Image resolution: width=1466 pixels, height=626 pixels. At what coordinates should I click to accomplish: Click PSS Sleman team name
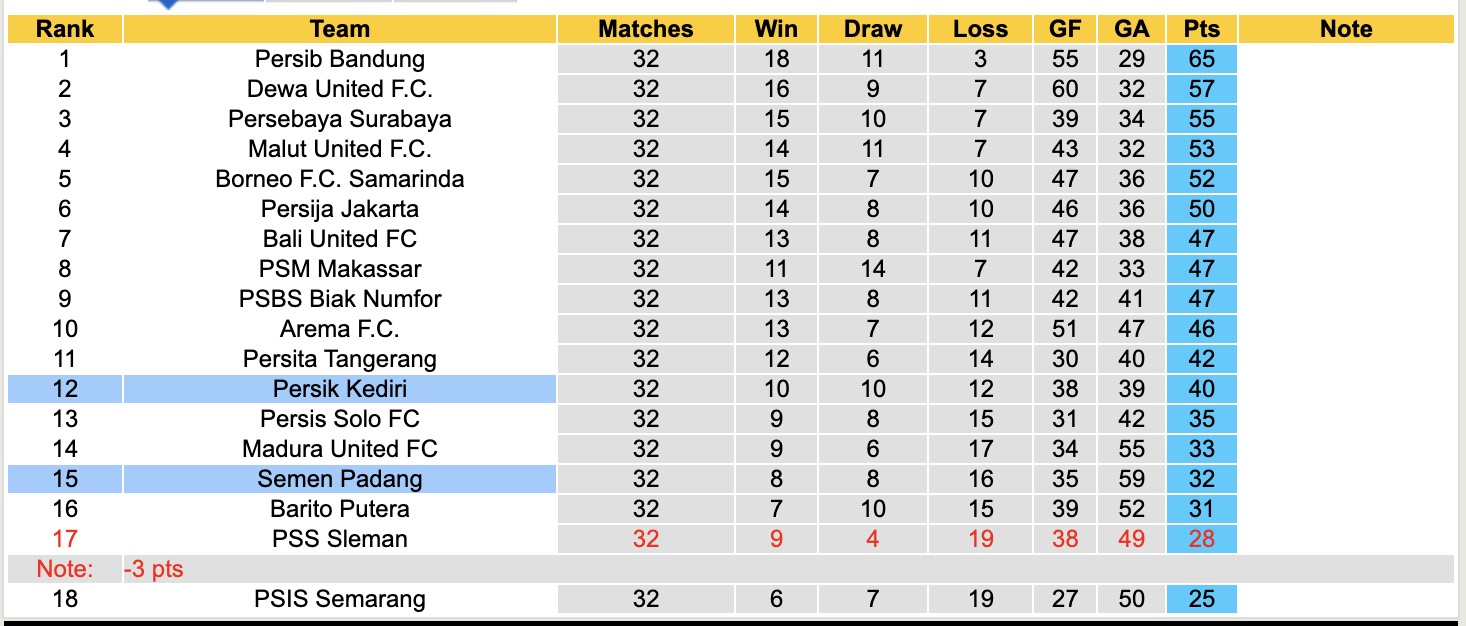[x=339, y=539]
